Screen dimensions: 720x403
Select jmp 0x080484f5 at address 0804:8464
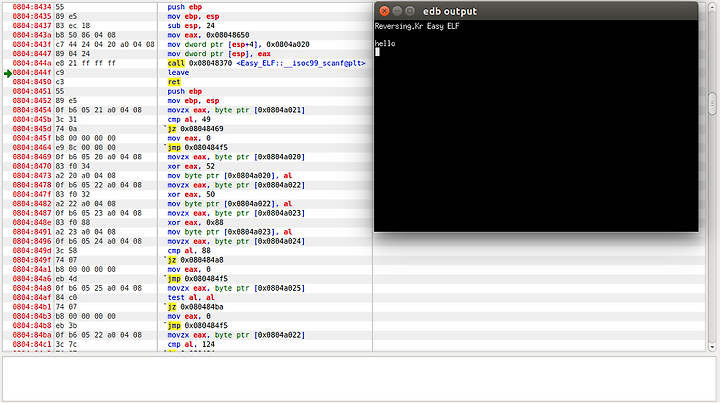coord(197,148)
